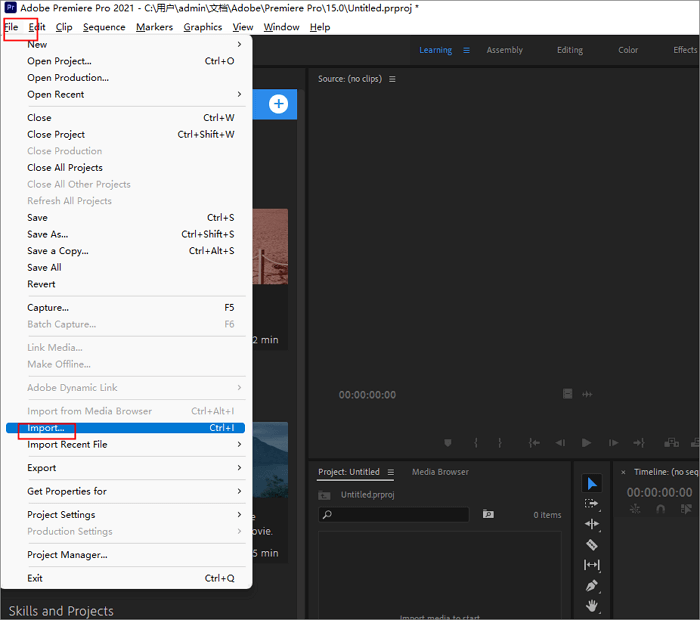700x620 pixels.
Task: Click the blue plus button
Action: [x=279, y=104]
